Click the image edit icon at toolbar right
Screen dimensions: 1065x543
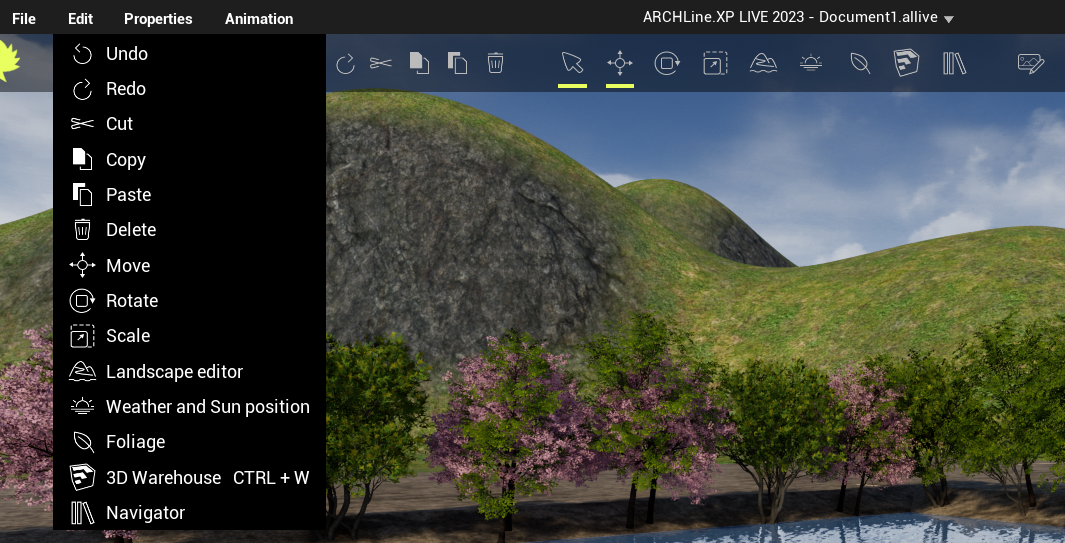click(1031, 63)
